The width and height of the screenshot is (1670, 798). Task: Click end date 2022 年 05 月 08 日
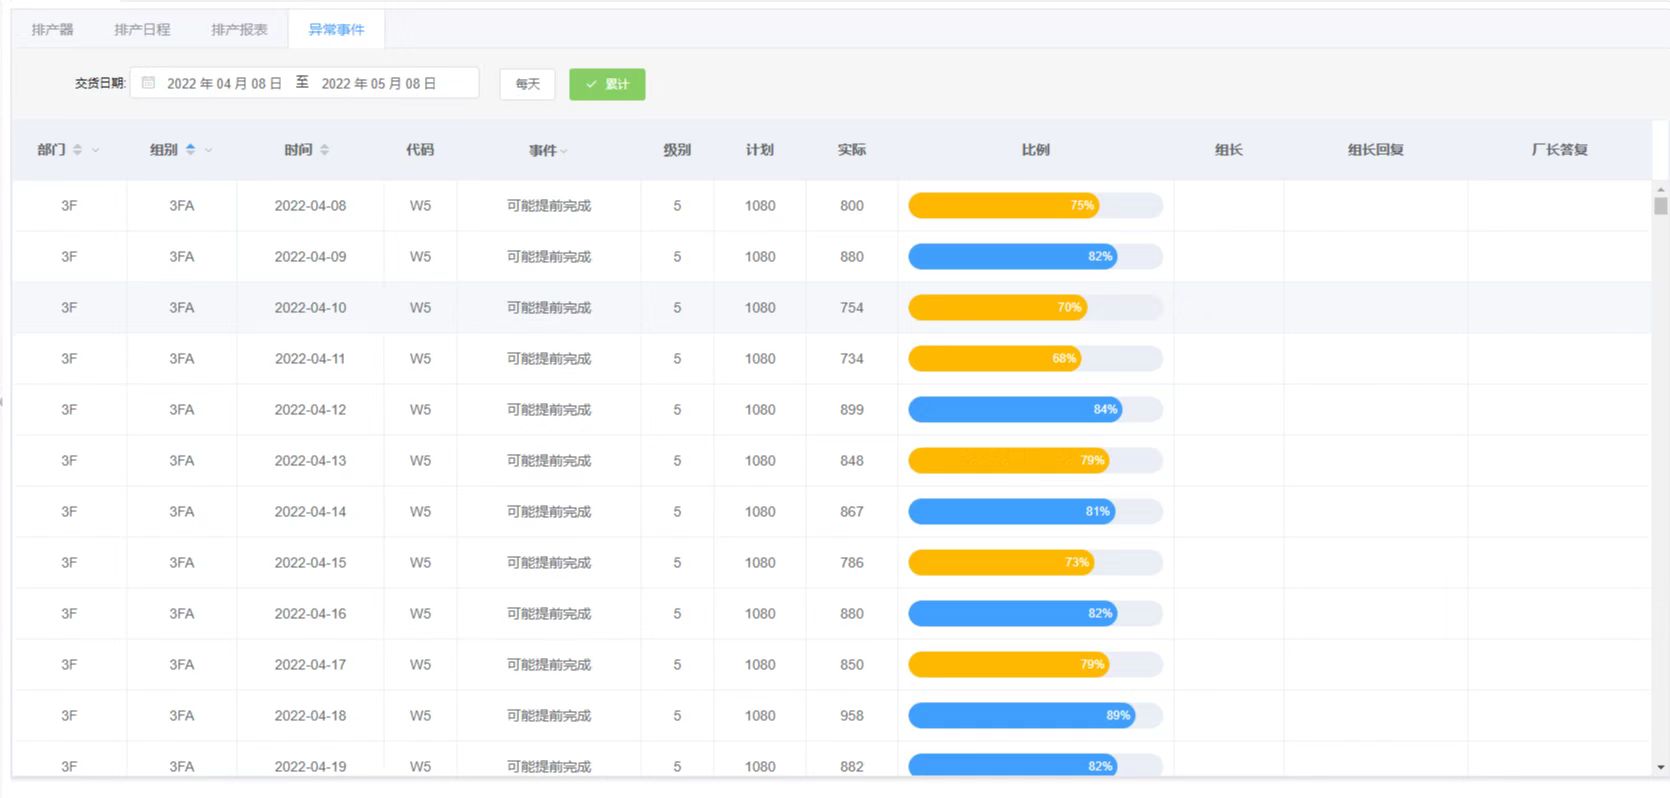(378, 84)
